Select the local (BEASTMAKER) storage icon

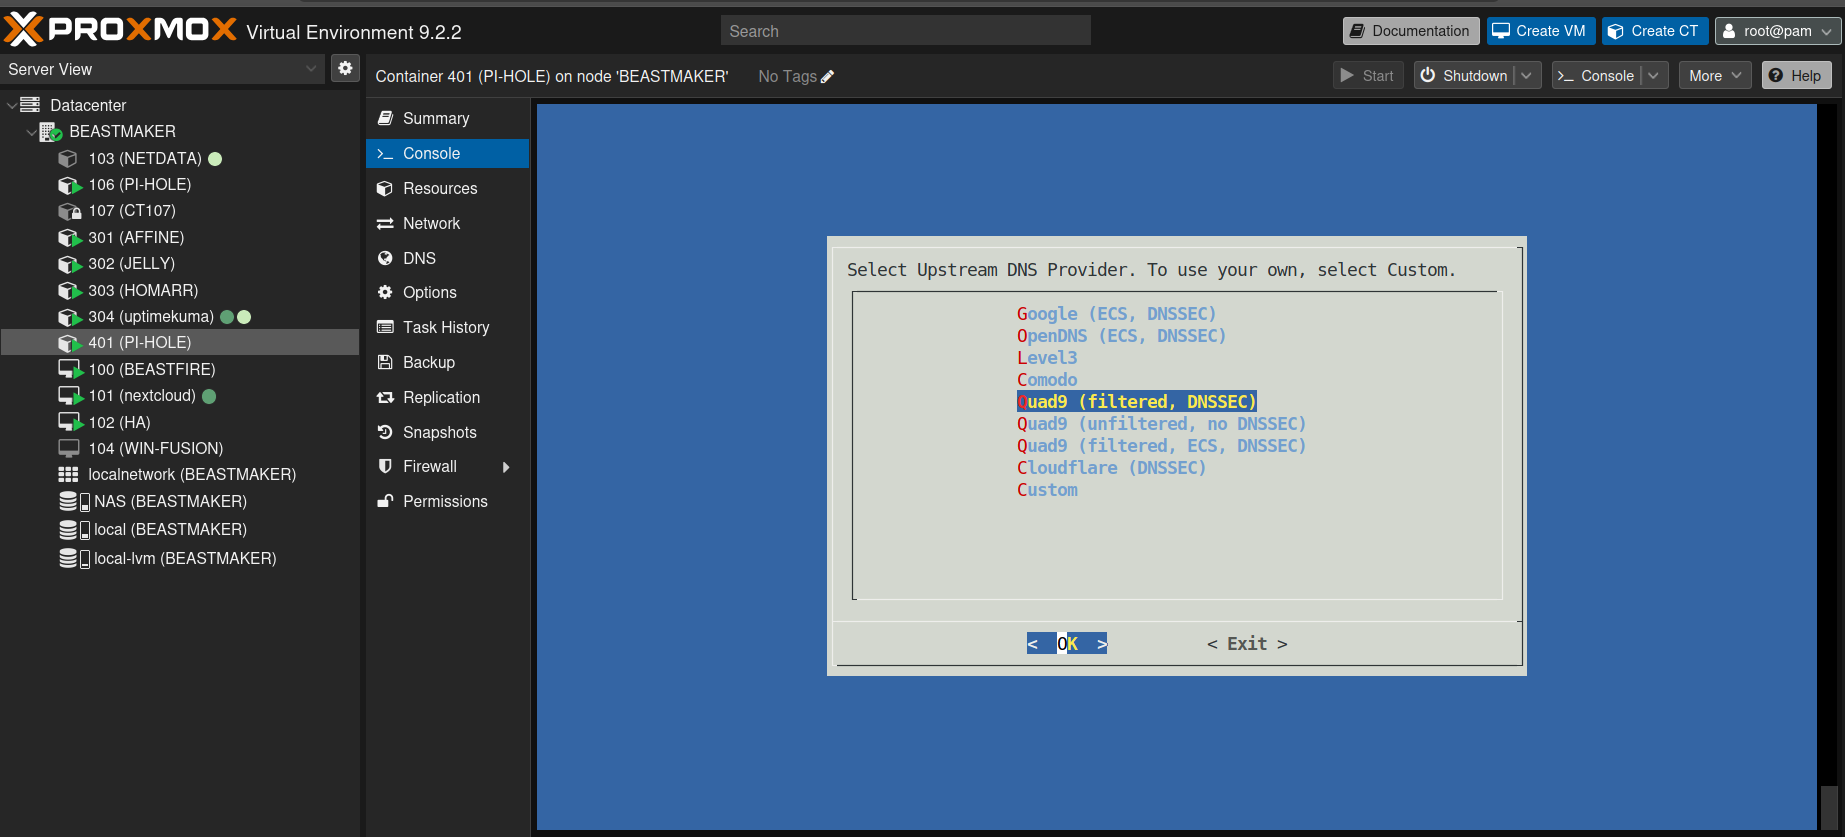tap(74, 530)
